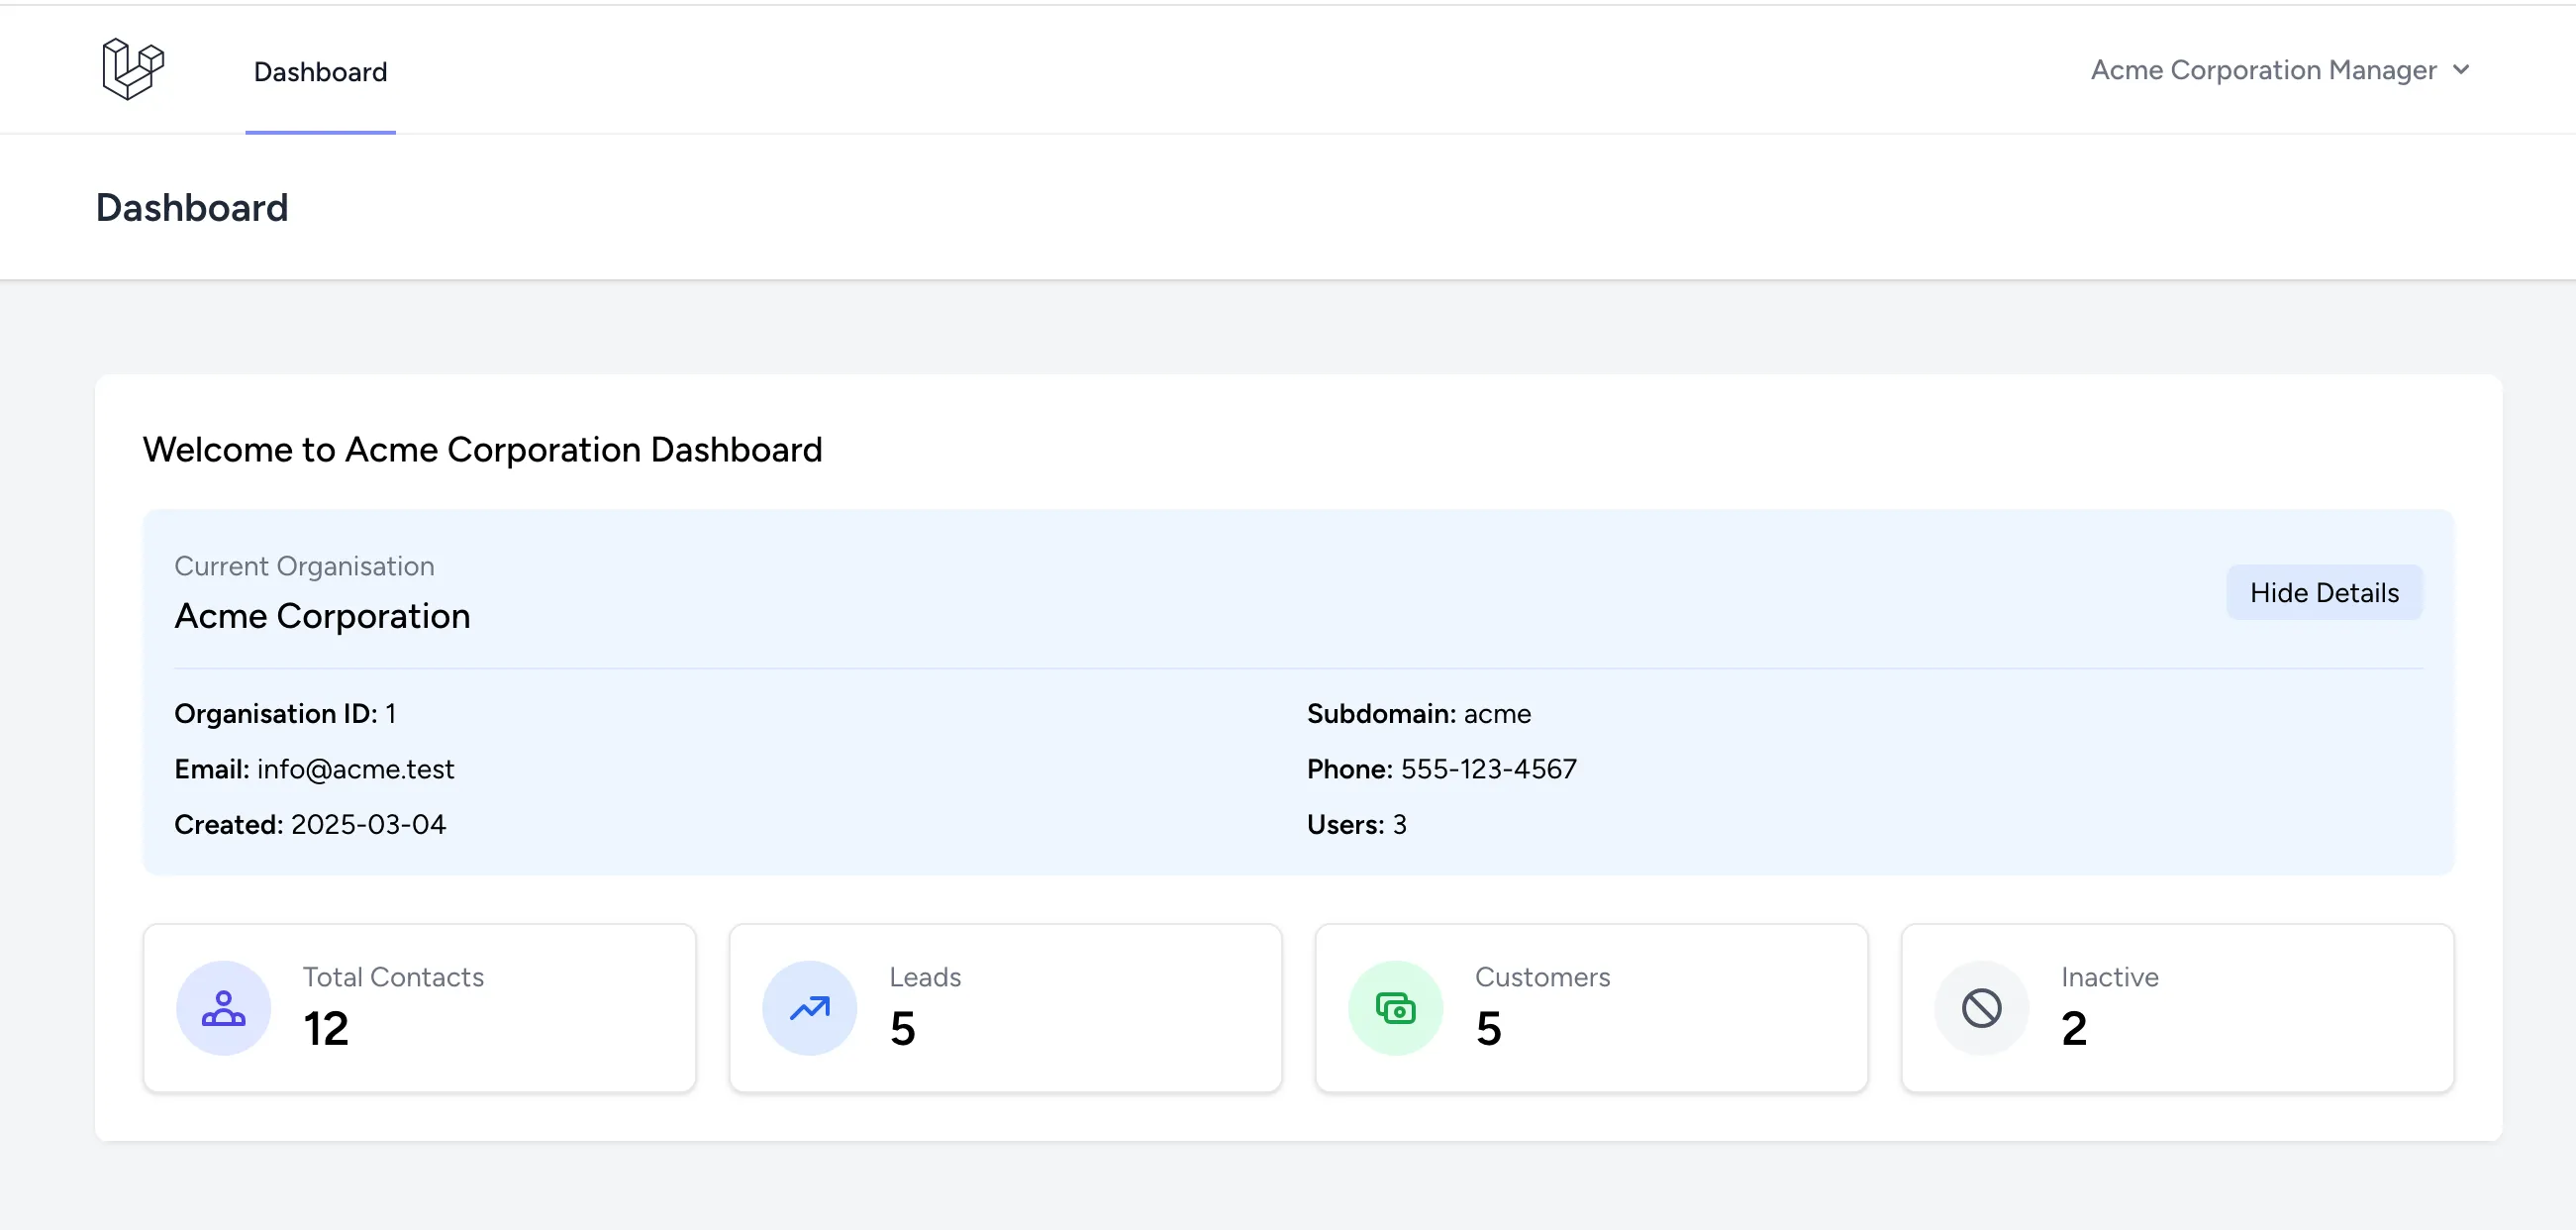
Task: Hide organisation details panel
Action: coord(2323,592)
